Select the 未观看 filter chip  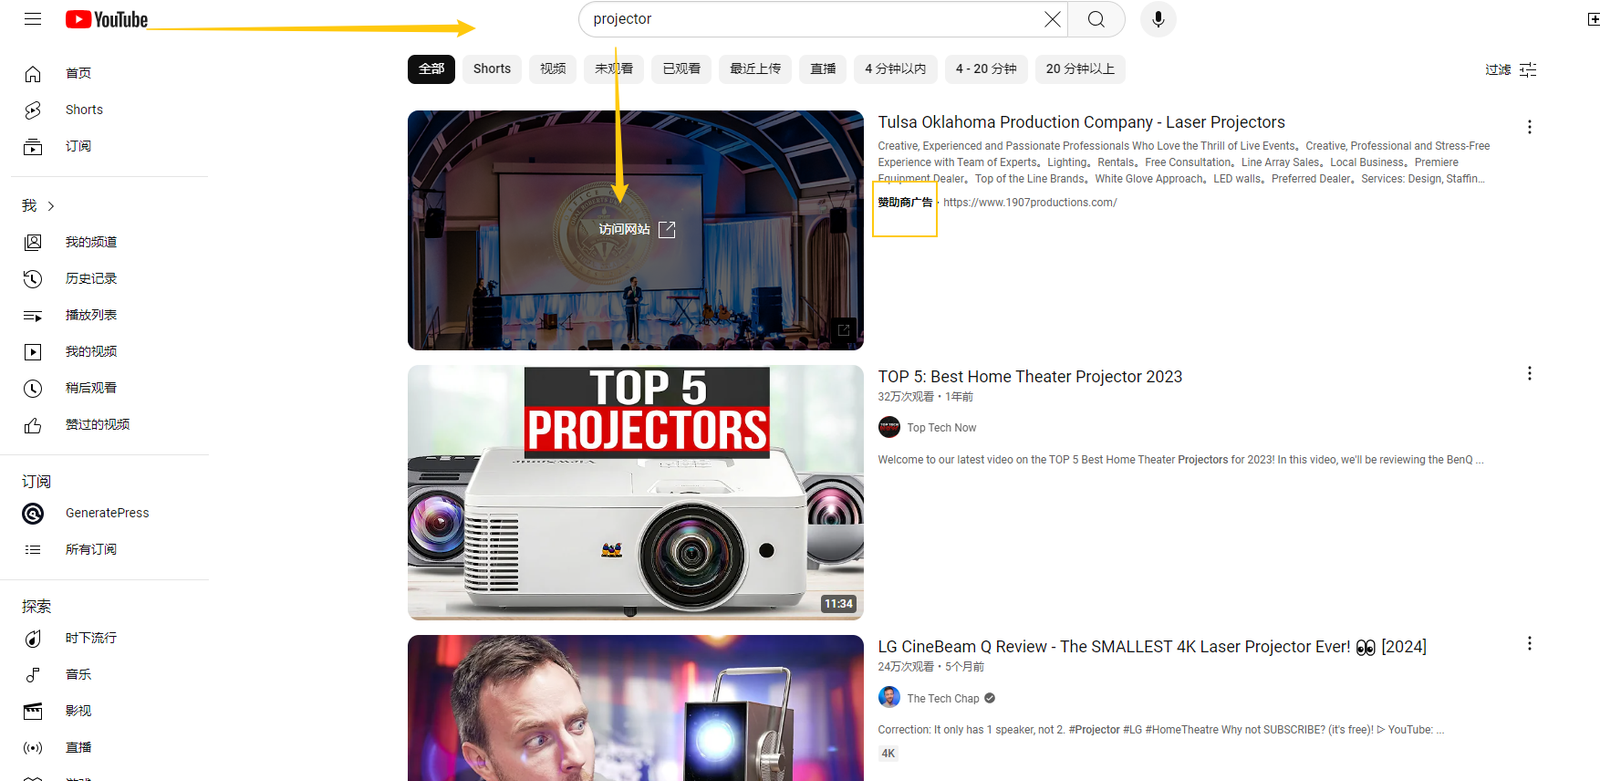614,69
